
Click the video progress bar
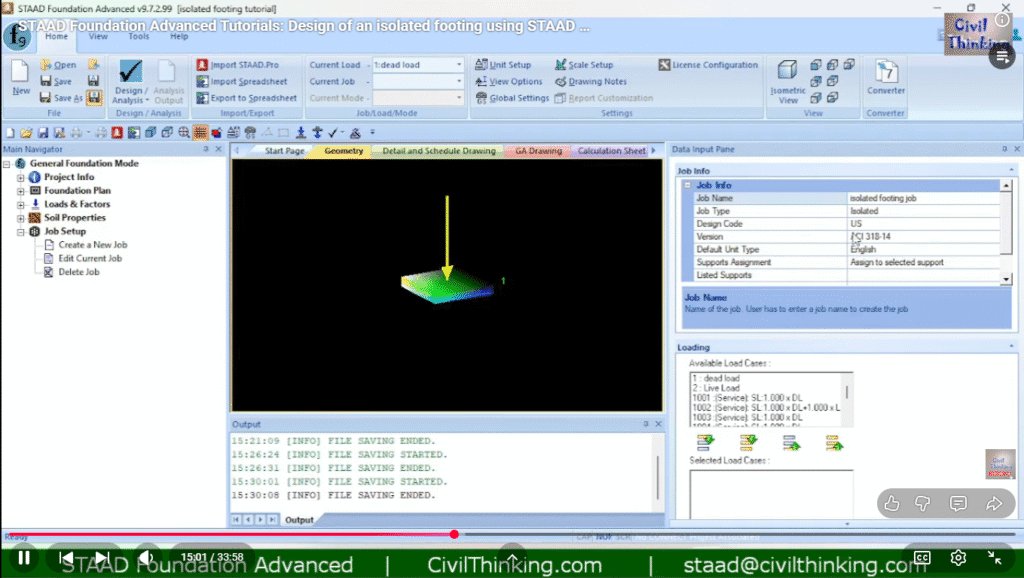[600, 535]
